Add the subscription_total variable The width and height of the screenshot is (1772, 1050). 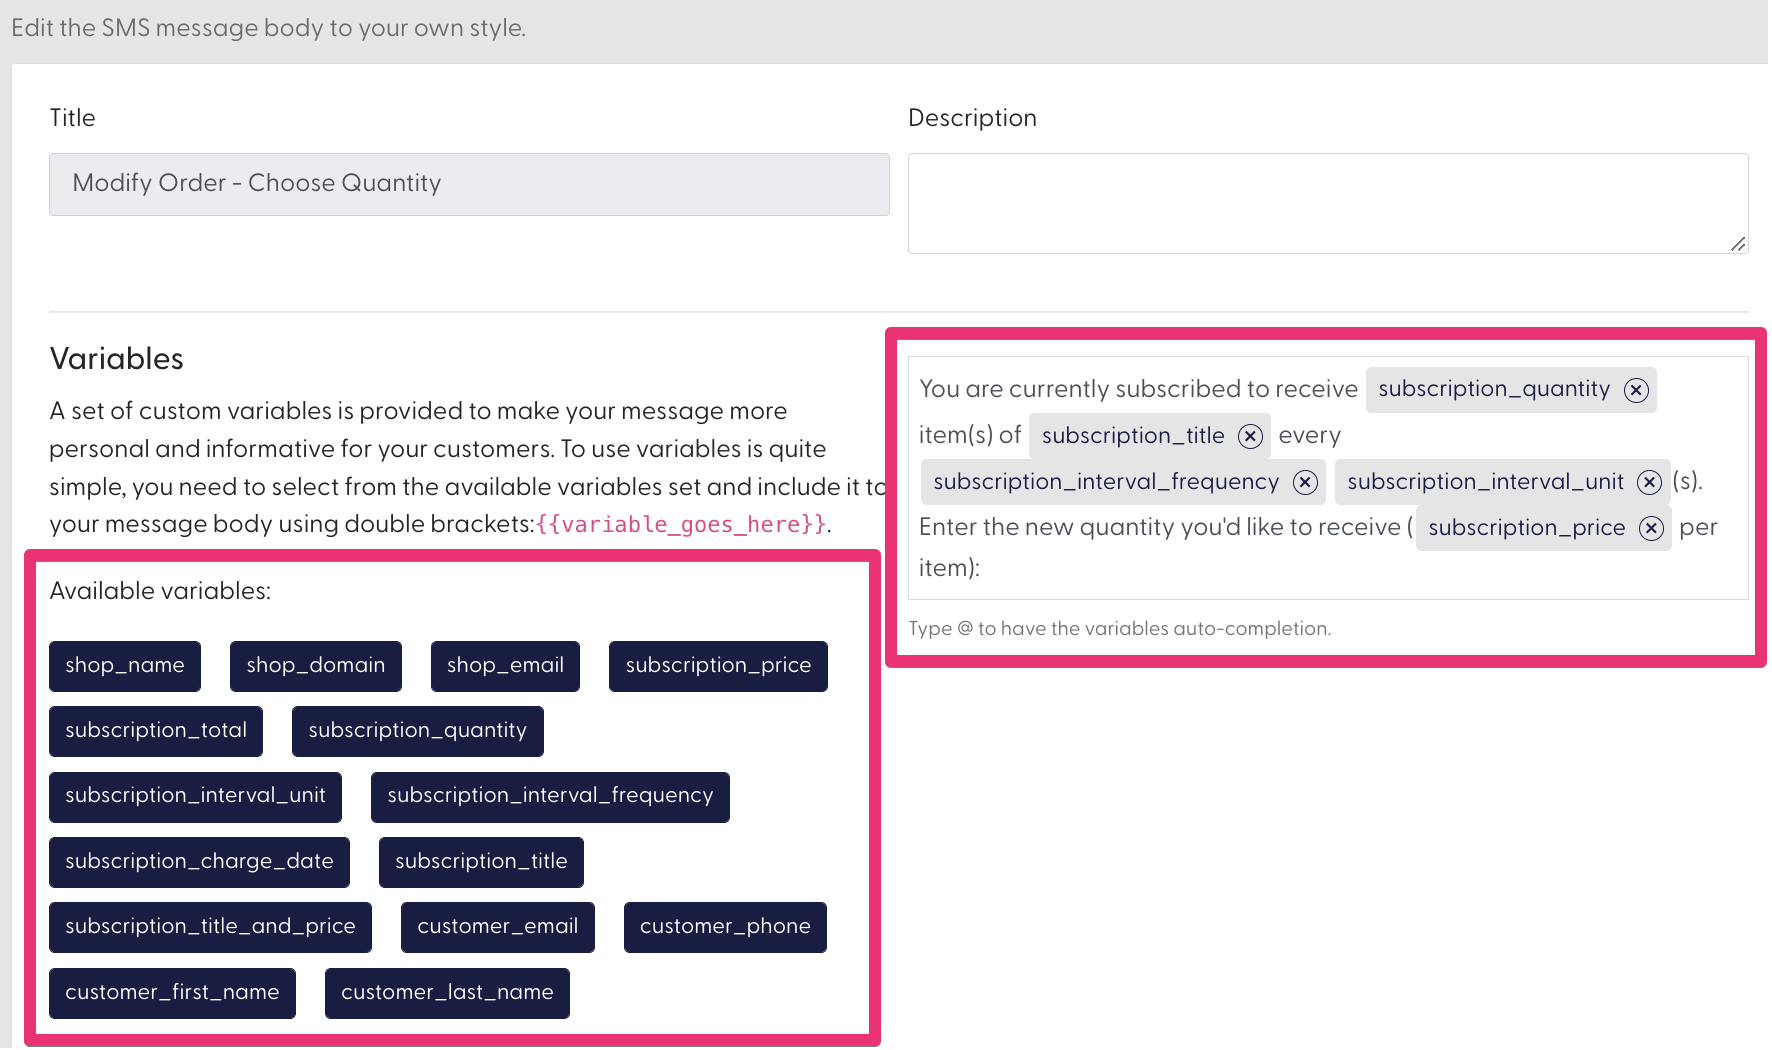(x=156, y=731)
